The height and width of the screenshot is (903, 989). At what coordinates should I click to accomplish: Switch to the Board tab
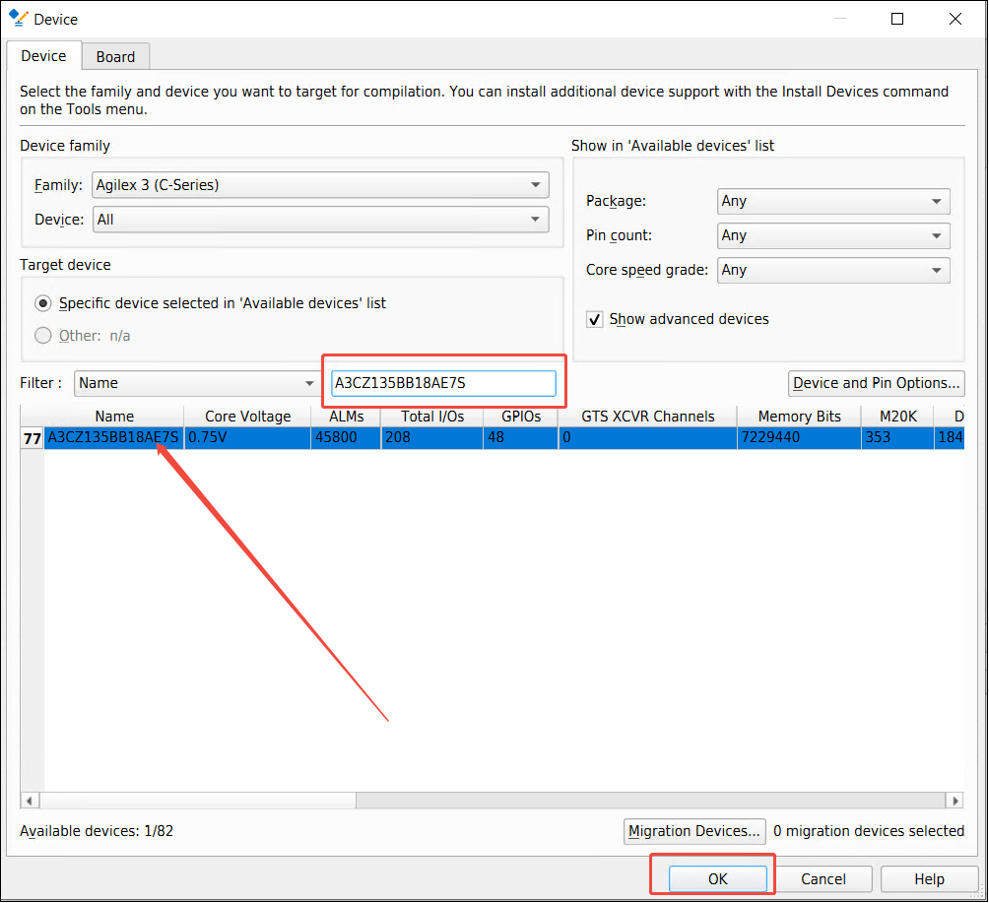tap(115, 57)
